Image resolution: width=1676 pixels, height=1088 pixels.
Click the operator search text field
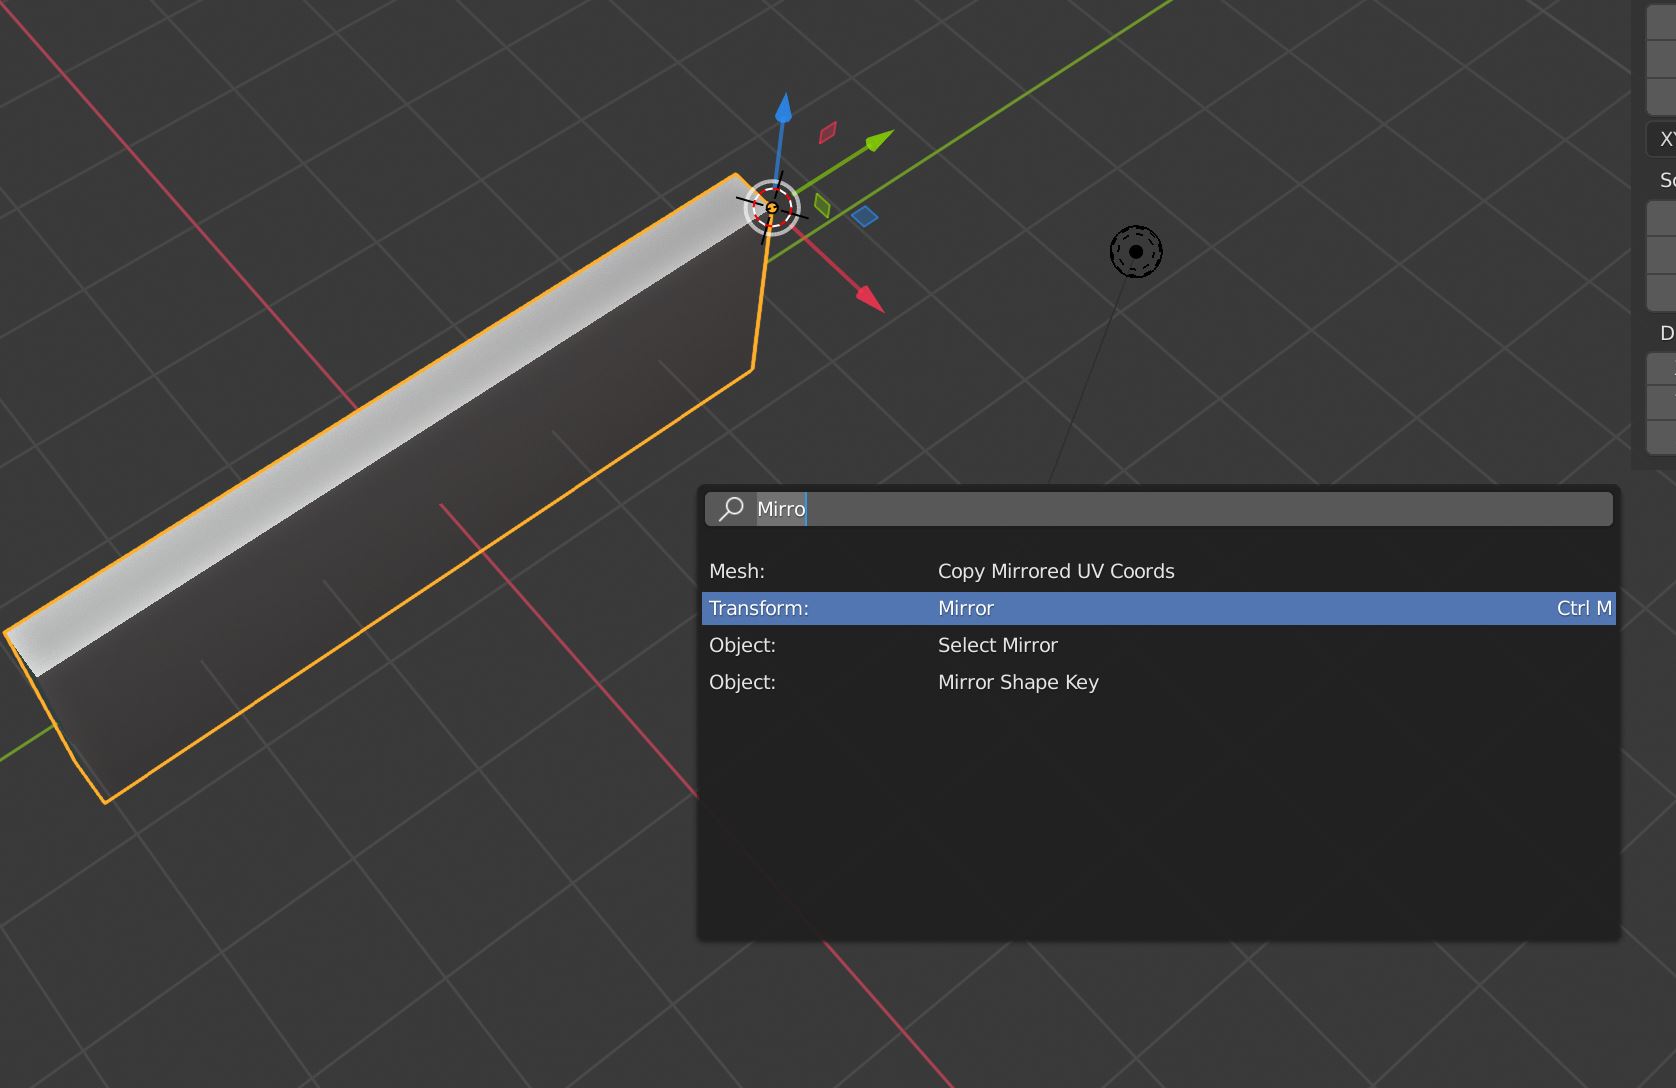(1158, 509)
